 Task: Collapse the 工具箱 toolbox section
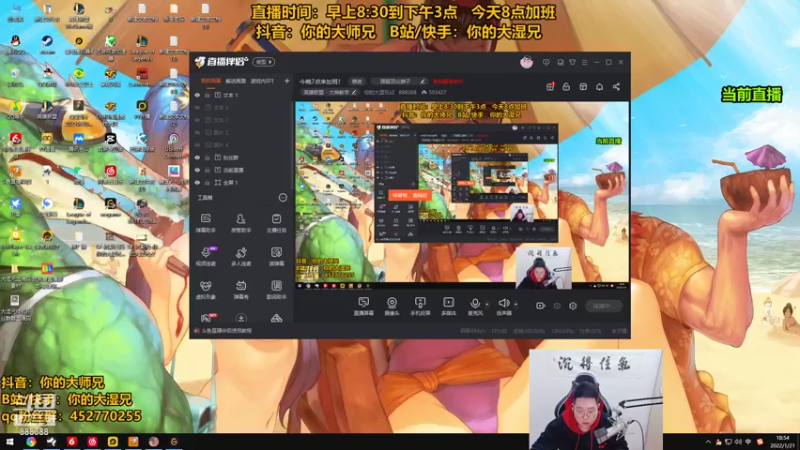[x=283, y=197]
